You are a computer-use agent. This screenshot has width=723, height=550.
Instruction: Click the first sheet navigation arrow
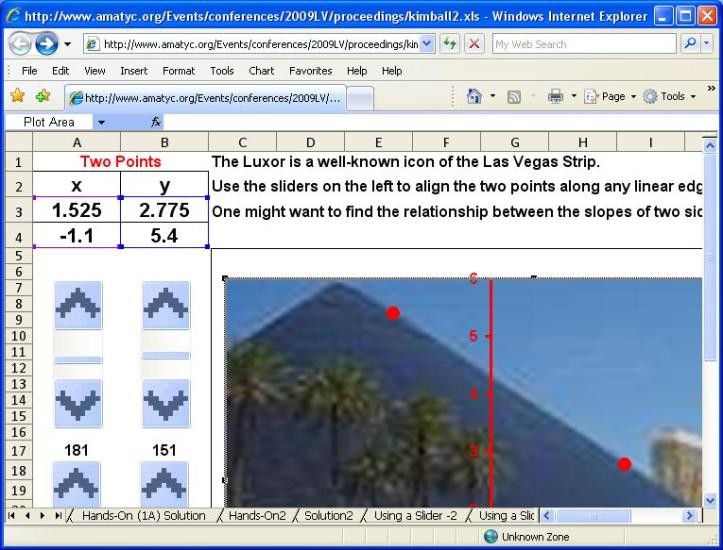pos(11,515)
